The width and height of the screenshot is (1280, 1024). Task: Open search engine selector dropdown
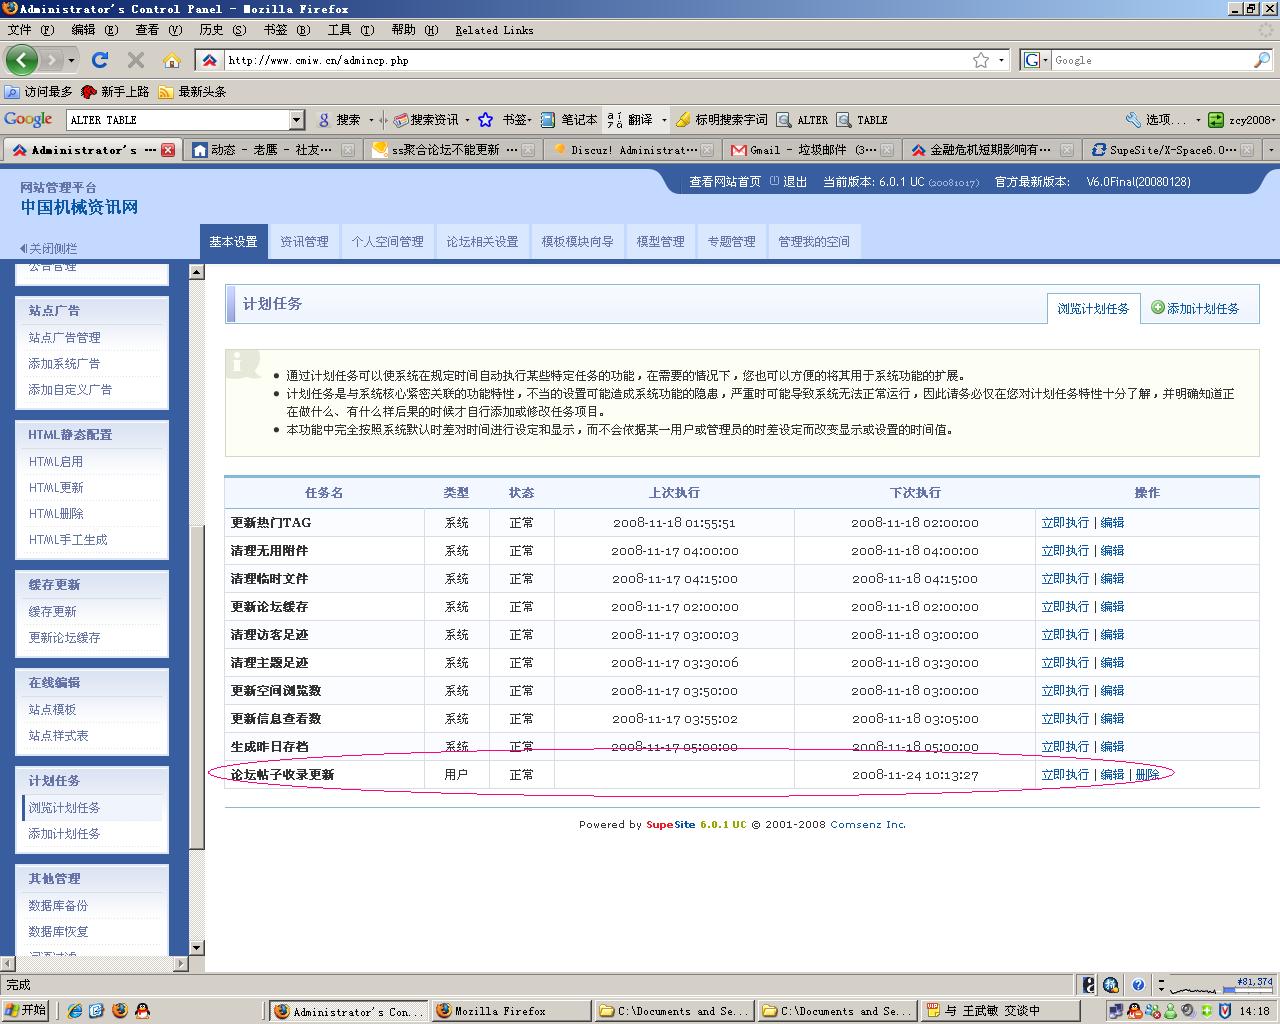[1036, 60]
